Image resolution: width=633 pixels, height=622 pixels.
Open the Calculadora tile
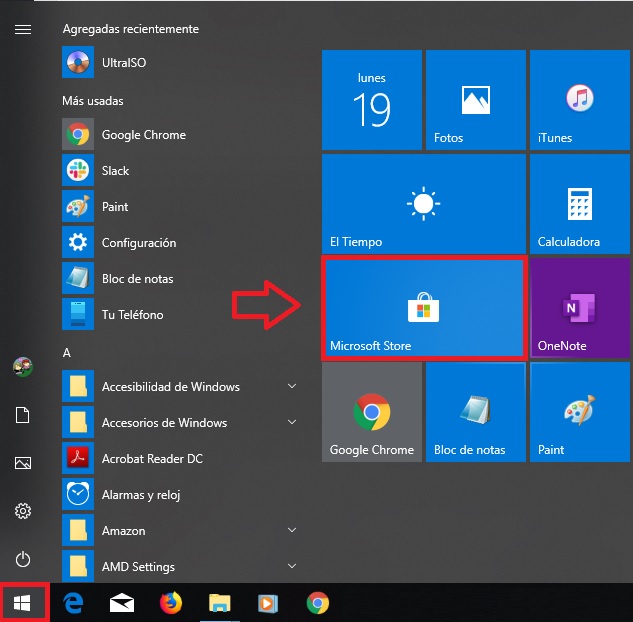(x=579, y=204)
